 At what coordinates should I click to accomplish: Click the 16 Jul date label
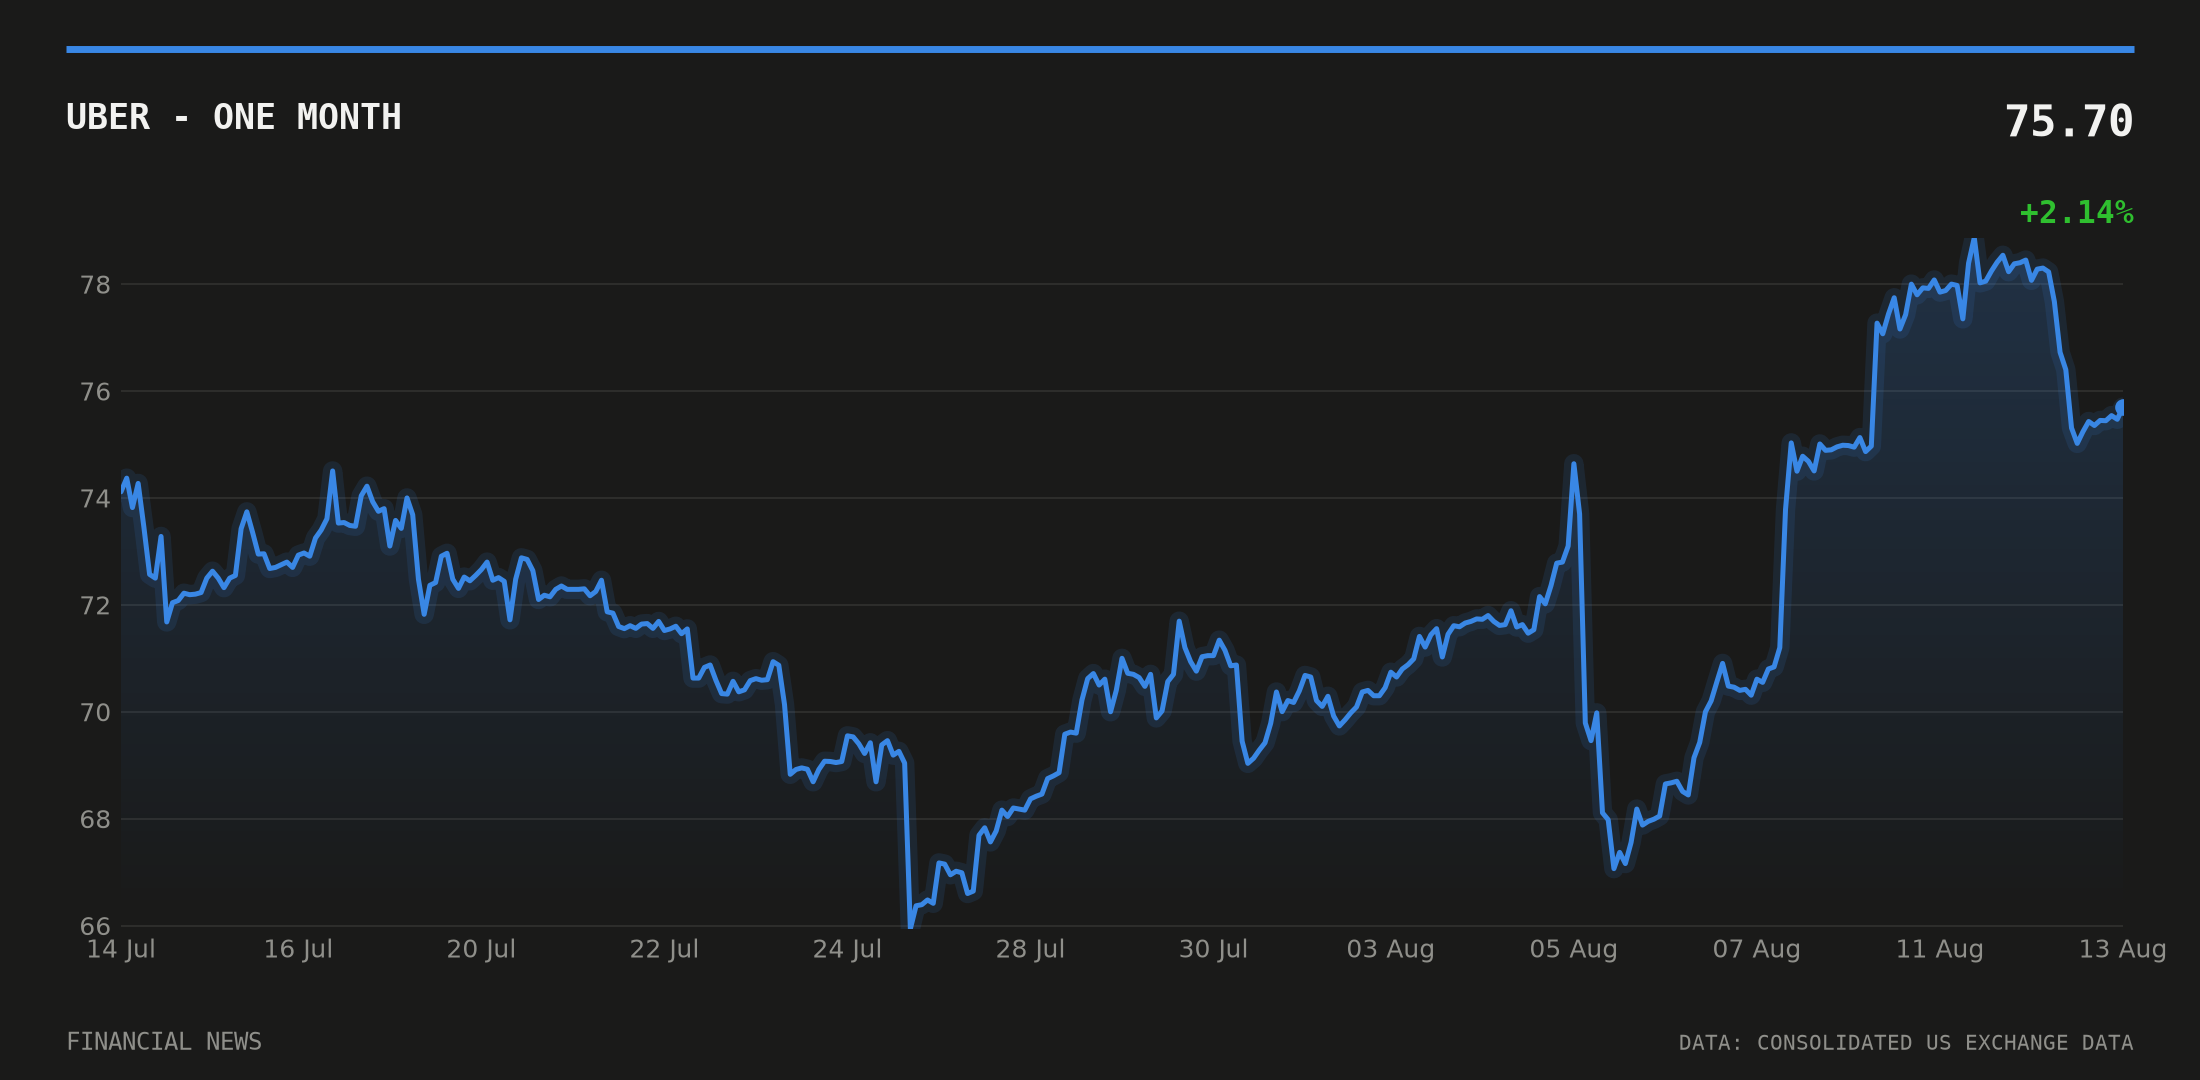point(298,949)
